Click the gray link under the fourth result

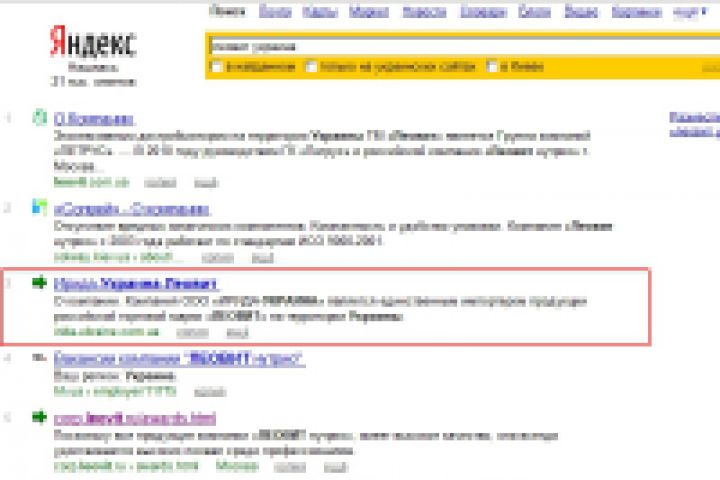pos(210,392)
